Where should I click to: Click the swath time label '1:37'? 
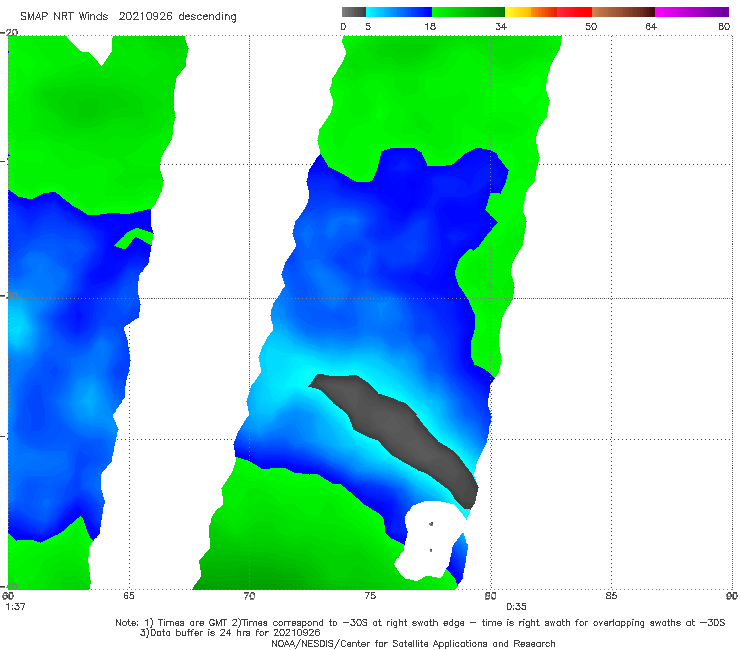coord(15,607)
